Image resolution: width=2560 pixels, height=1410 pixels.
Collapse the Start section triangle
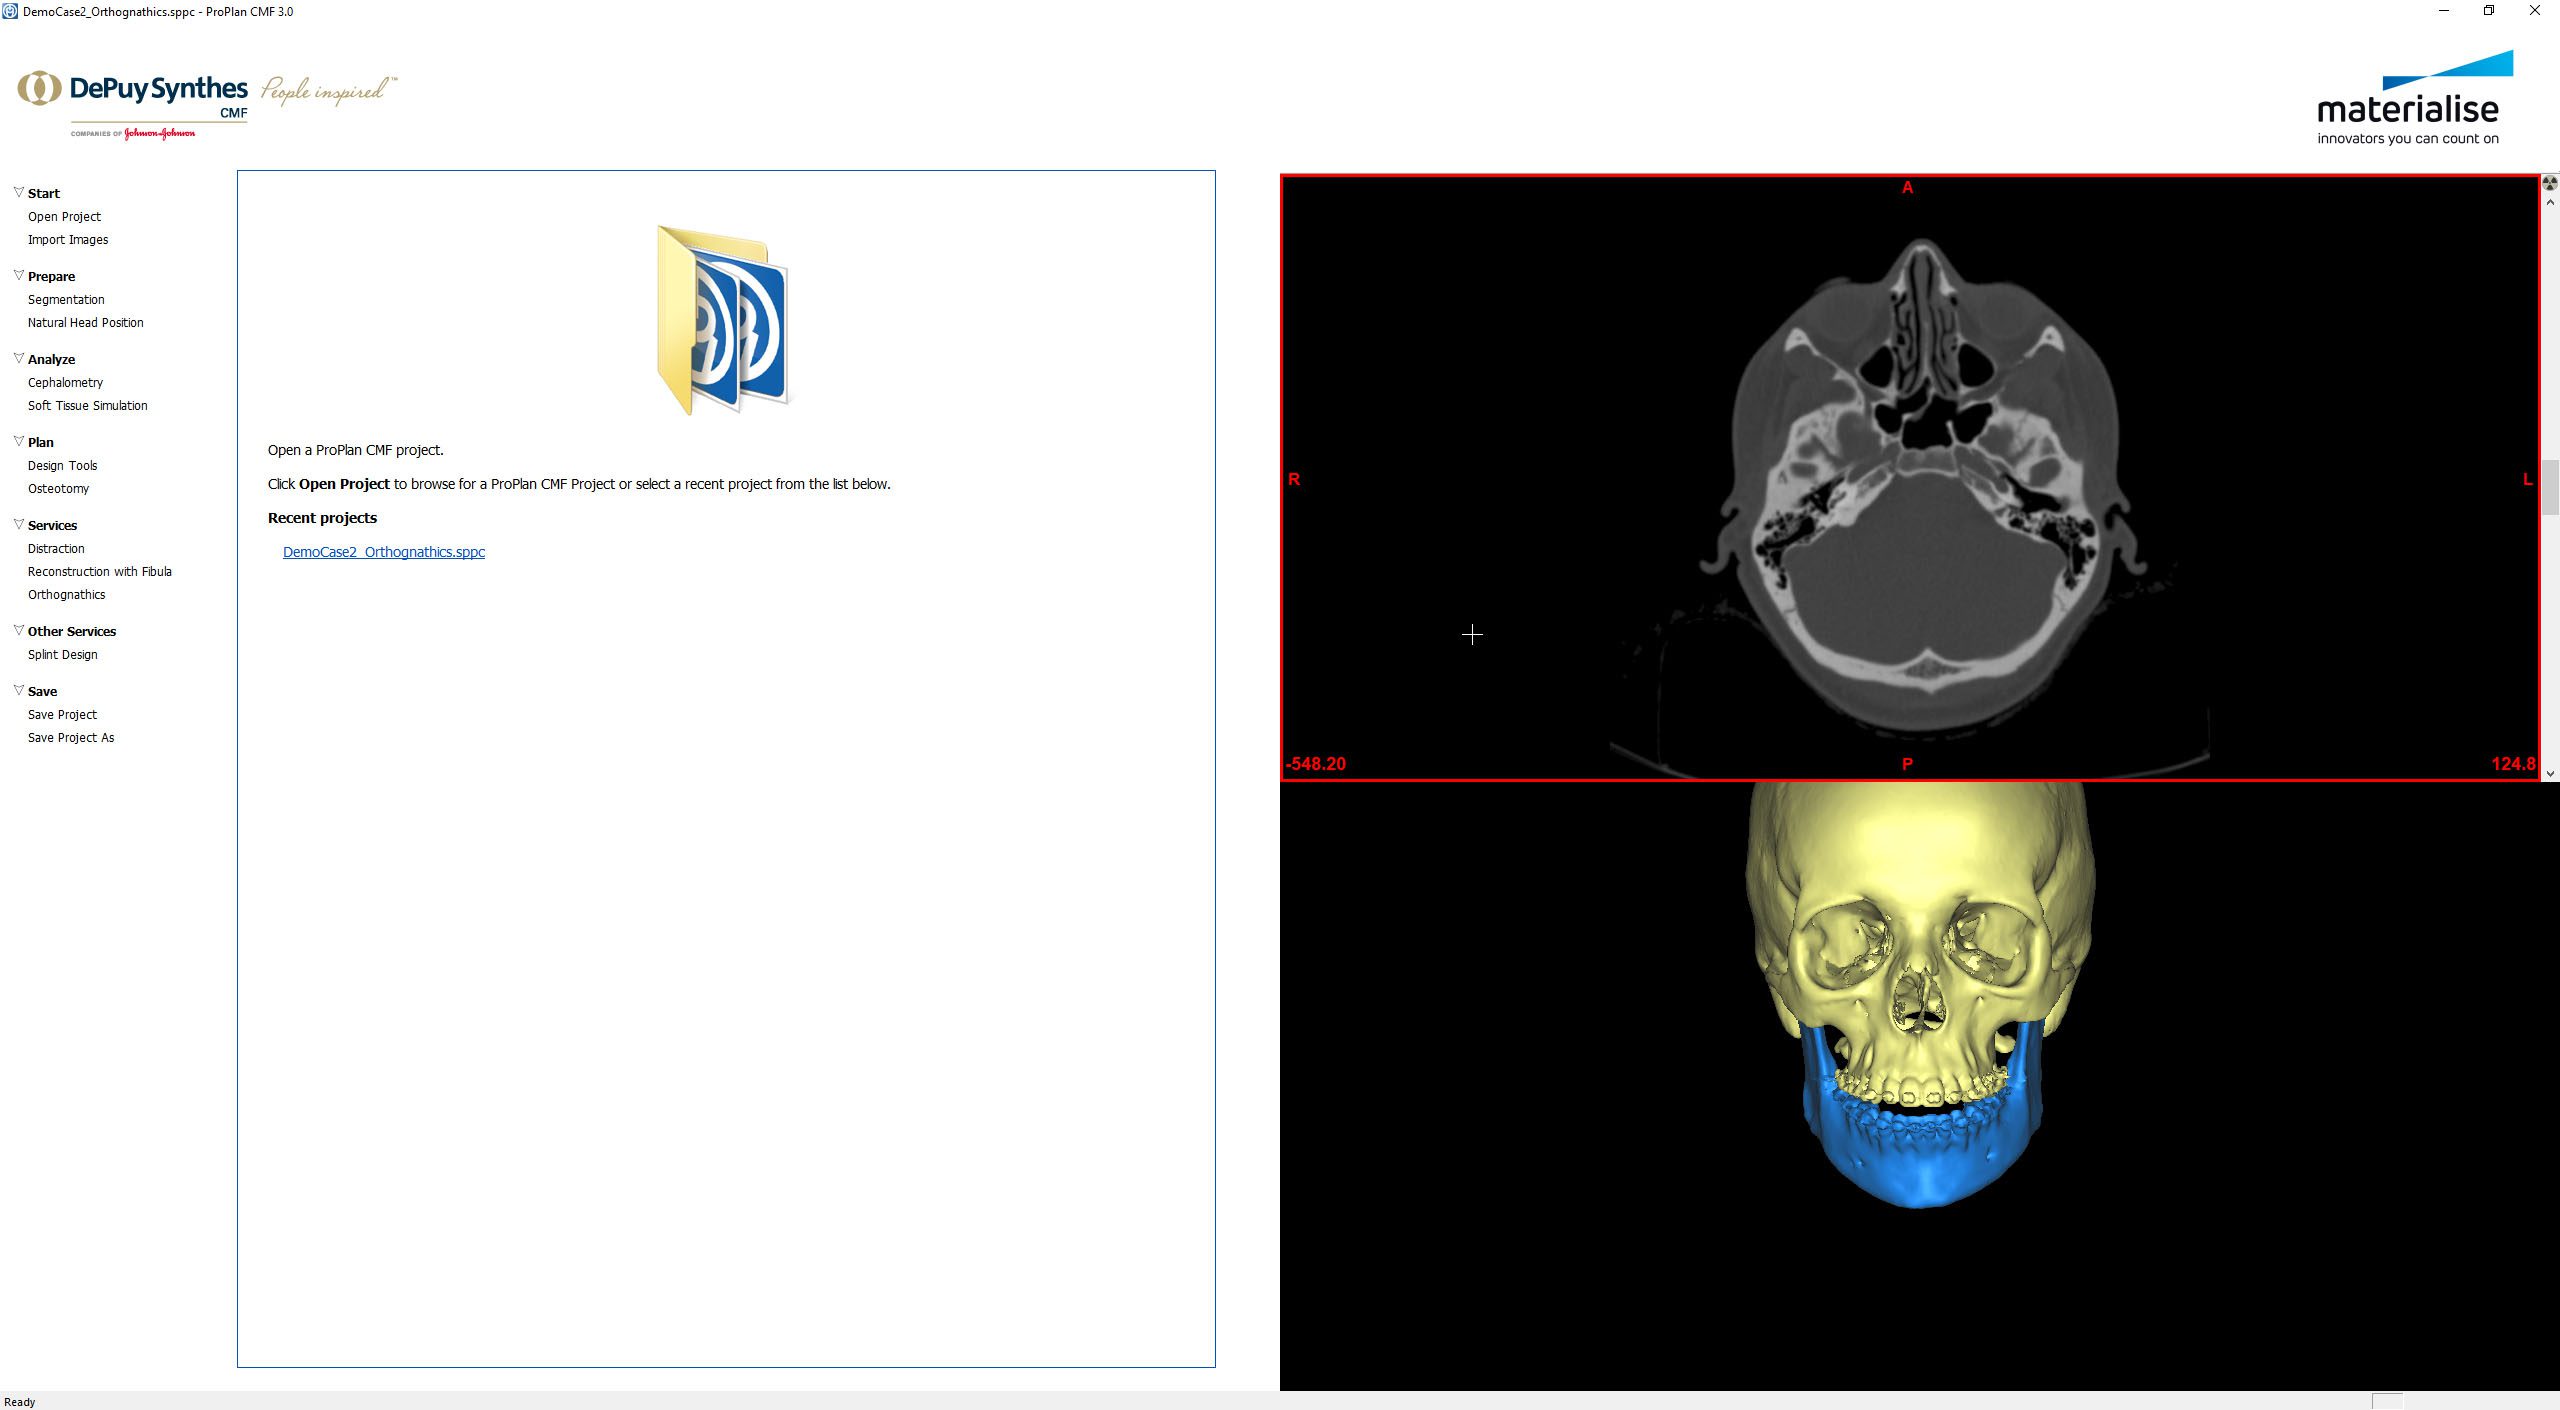click(x=18, y=192)
